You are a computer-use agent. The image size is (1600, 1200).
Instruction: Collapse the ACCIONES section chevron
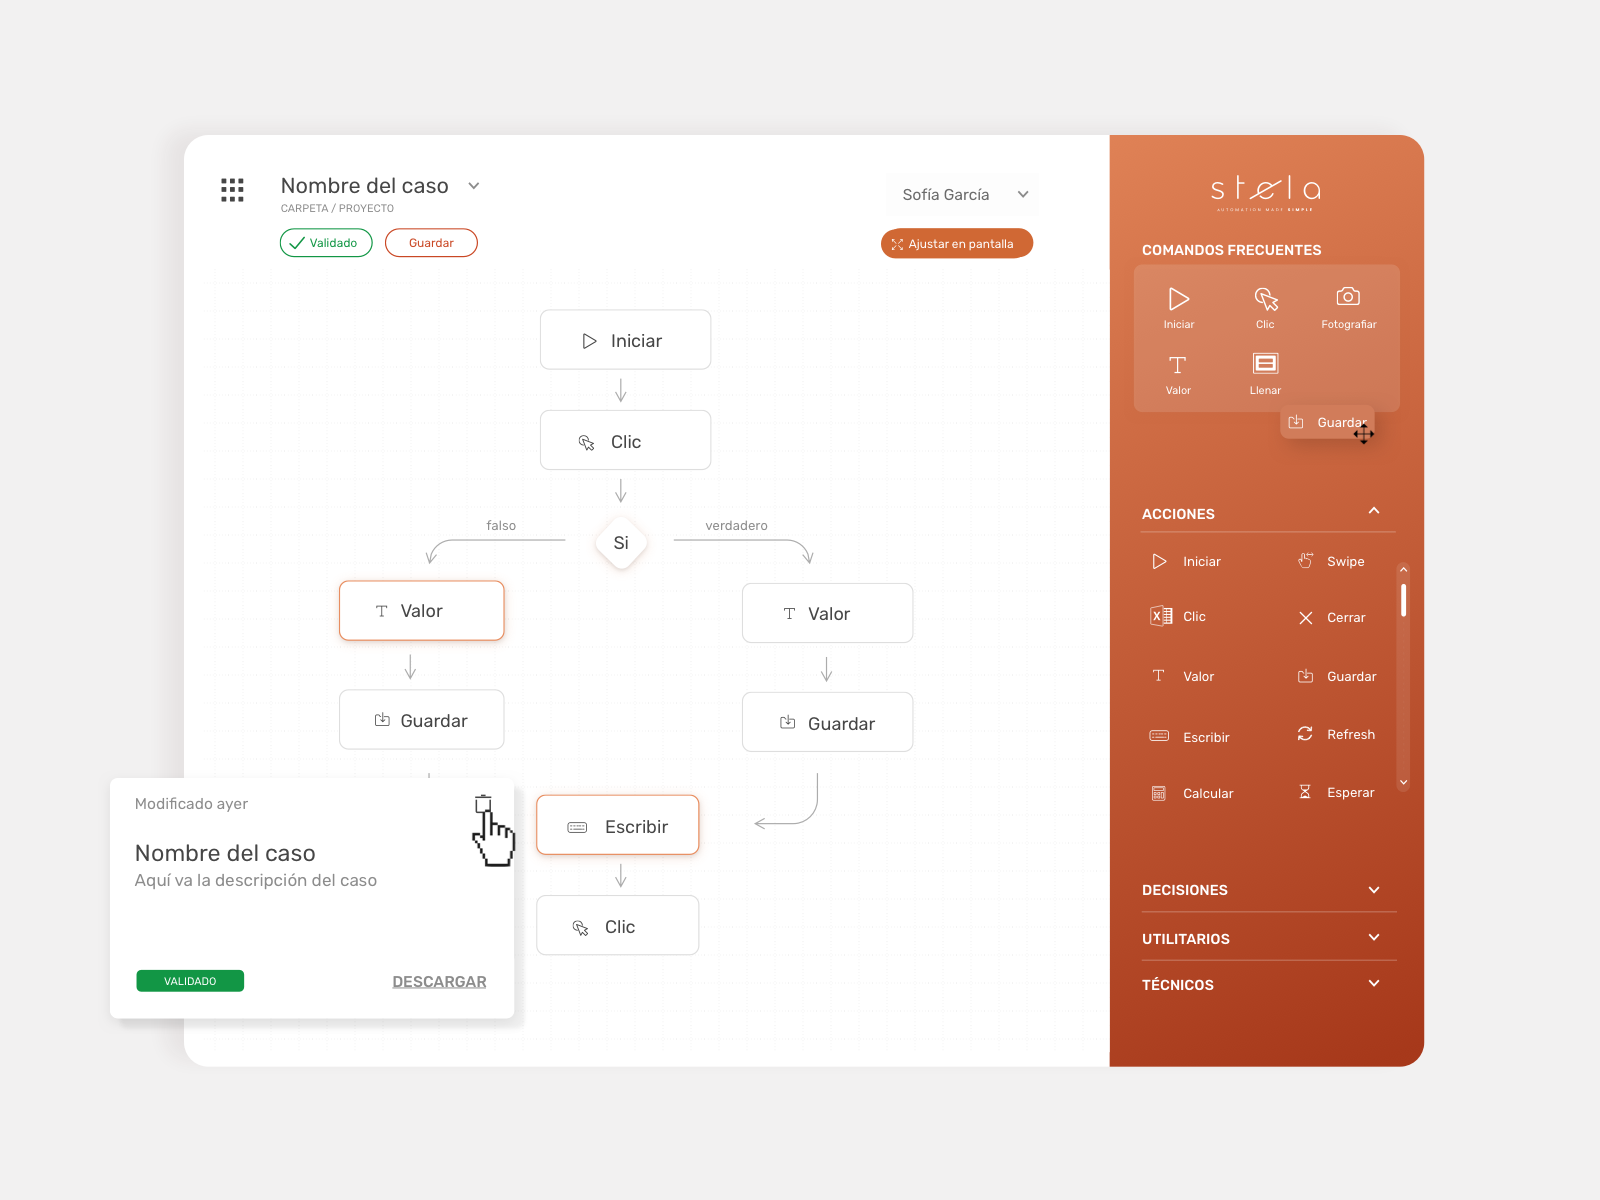[1374, 511]
